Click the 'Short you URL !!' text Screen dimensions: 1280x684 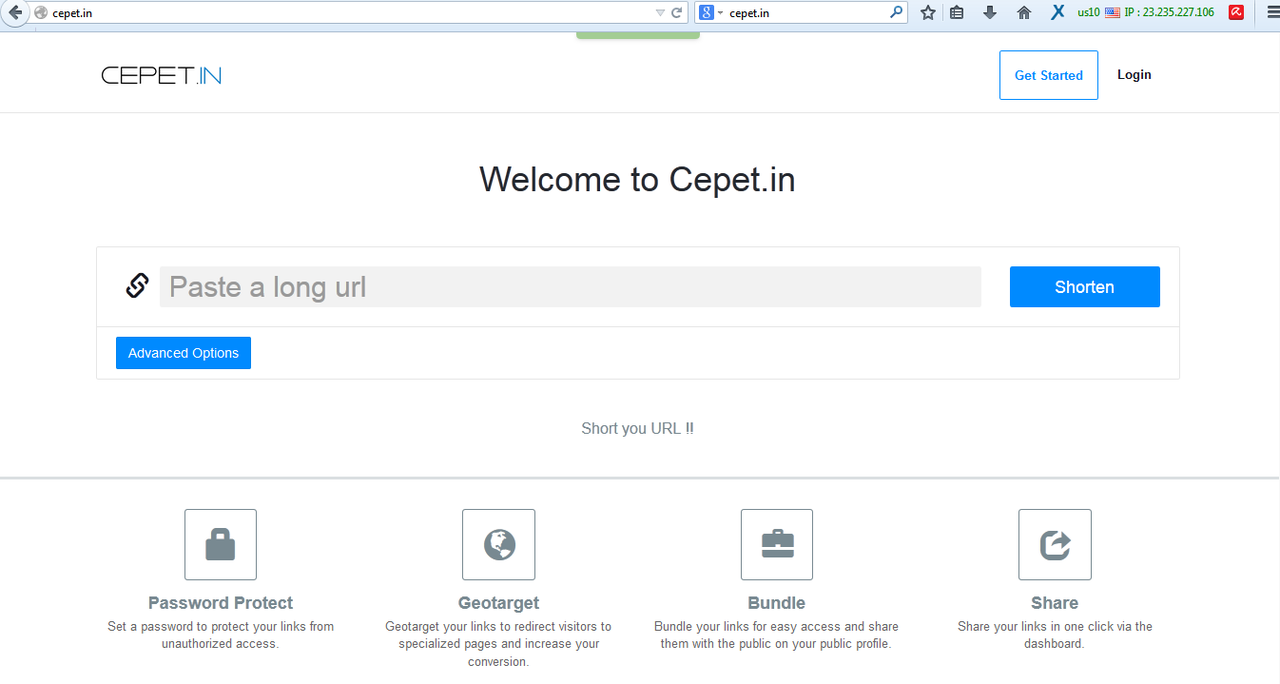pyautogui.click(x=638, y=428)
